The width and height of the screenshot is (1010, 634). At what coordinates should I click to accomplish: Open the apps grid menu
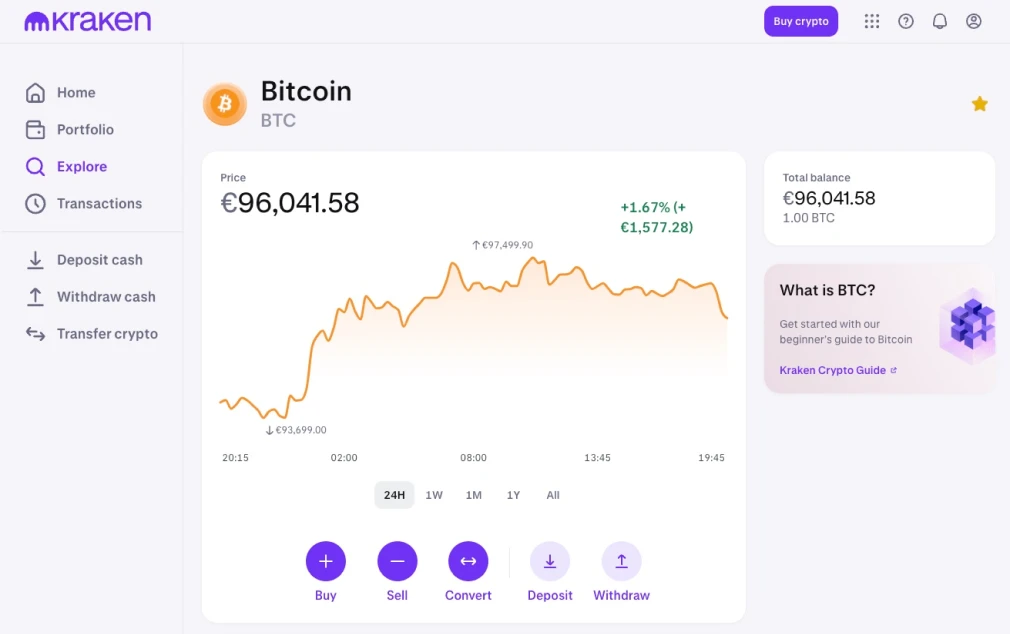tap(872, 21)
